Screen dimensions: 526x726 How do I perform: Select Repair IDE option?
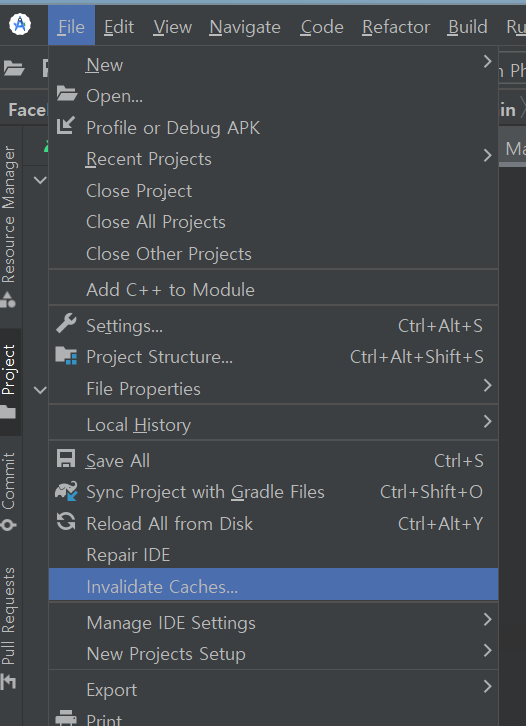(x=128, y=555)
